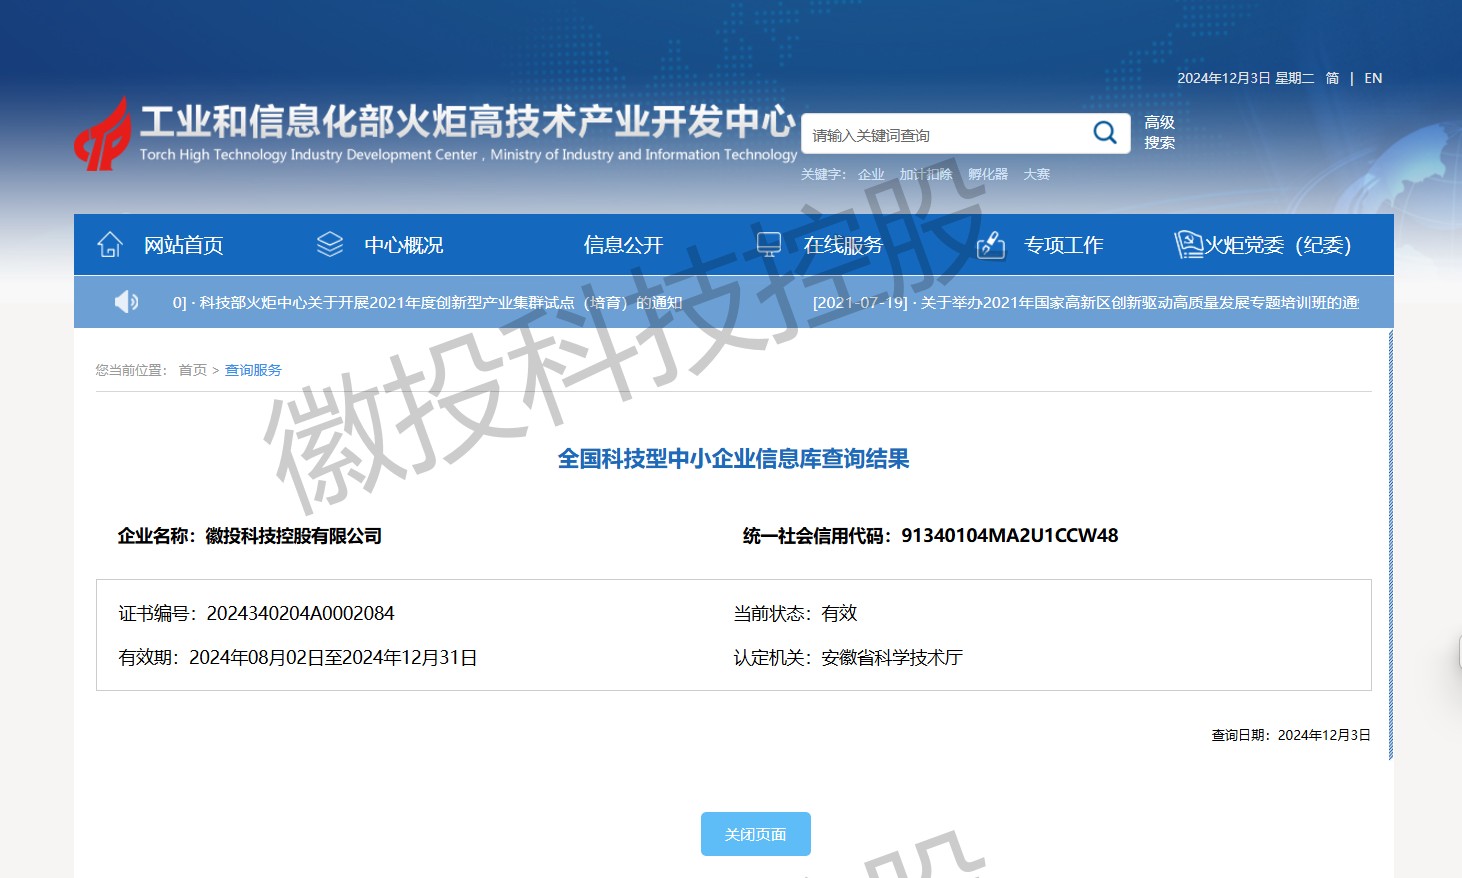Click the 认定机关: 安徽省科学技术厅 text
The width and height of the screenshot is (1462, 878).
click(848, 658)
